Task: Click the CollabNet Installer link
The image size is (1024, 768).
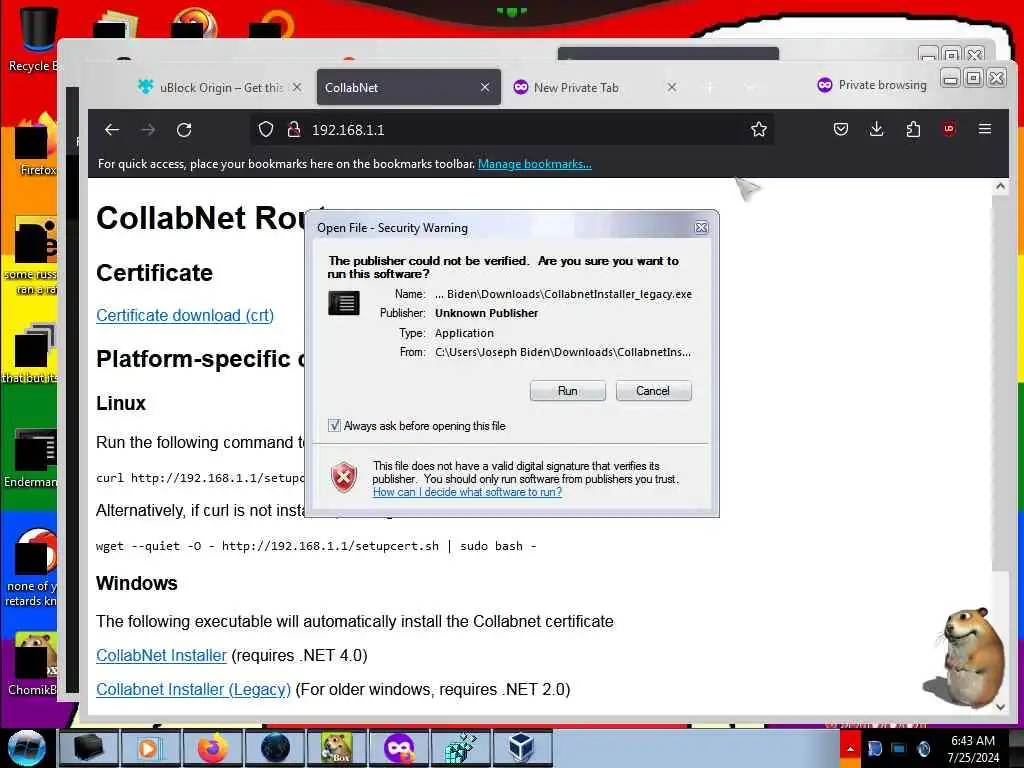Action: [161, 655]
